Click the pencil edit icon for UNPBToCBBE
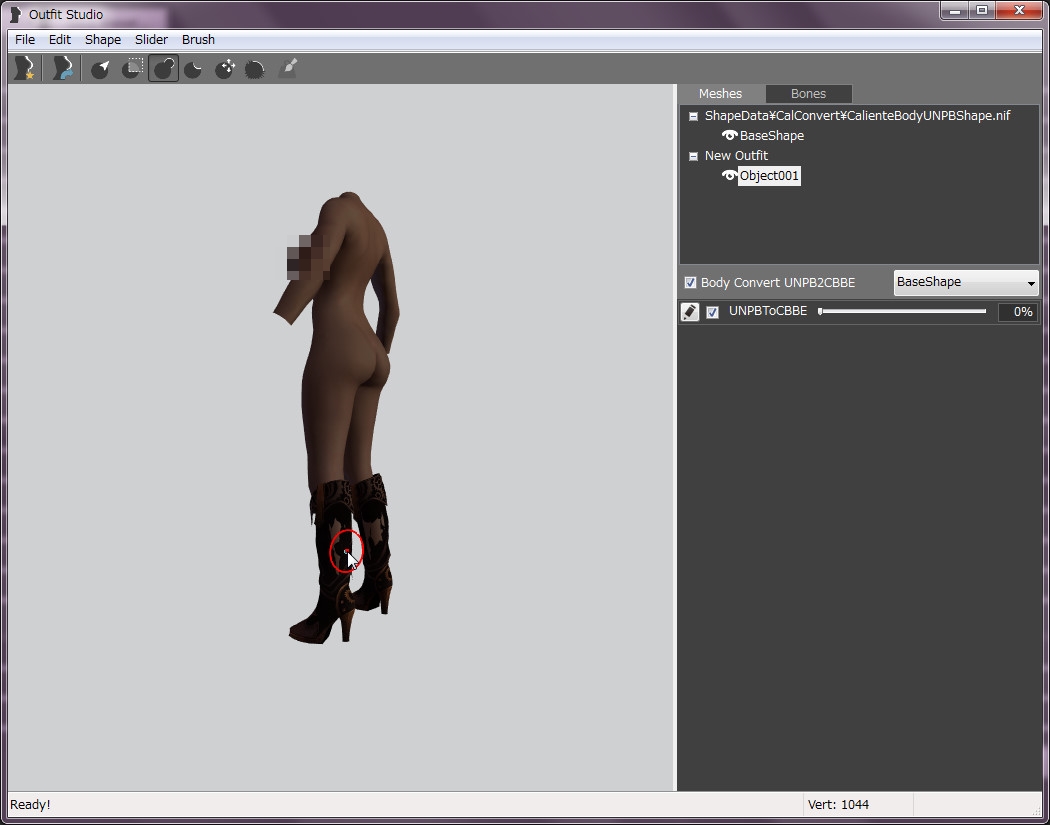The height and width of the screenshot is (825, 1050). (x=690, y=312)
